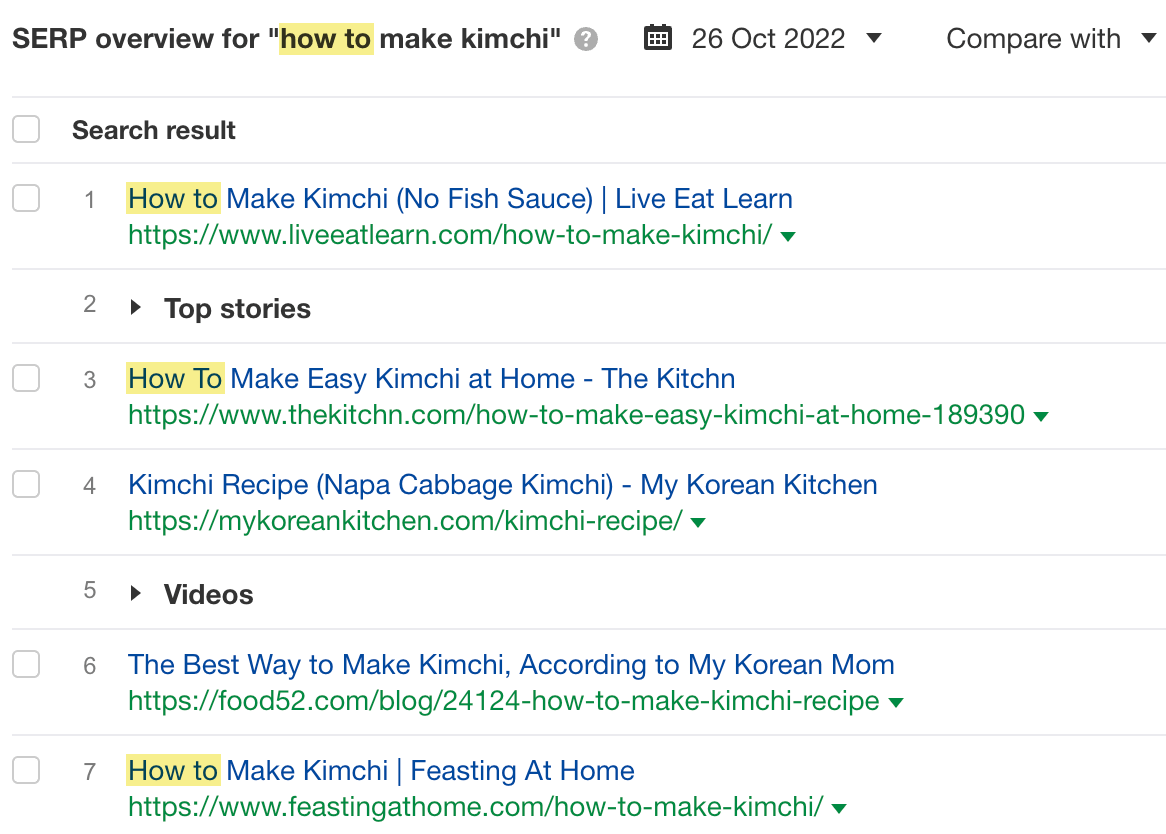Click caret icon next to mykoreankitchen.com URL
Screen dimensions: 1166x834
698,522
